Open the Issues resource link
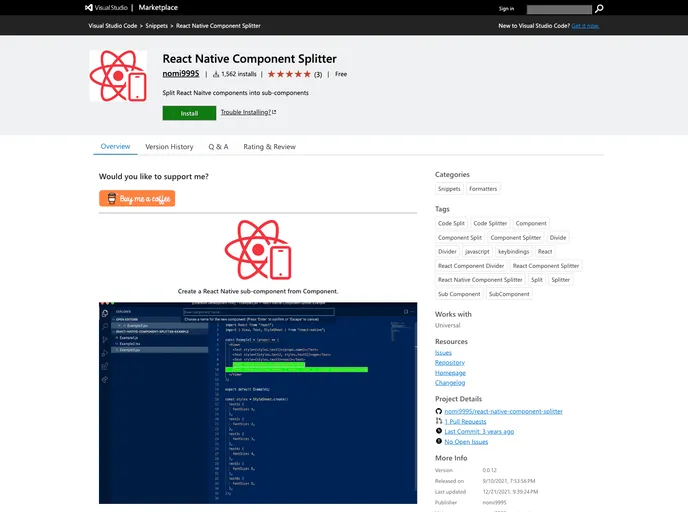 point(443,353)
